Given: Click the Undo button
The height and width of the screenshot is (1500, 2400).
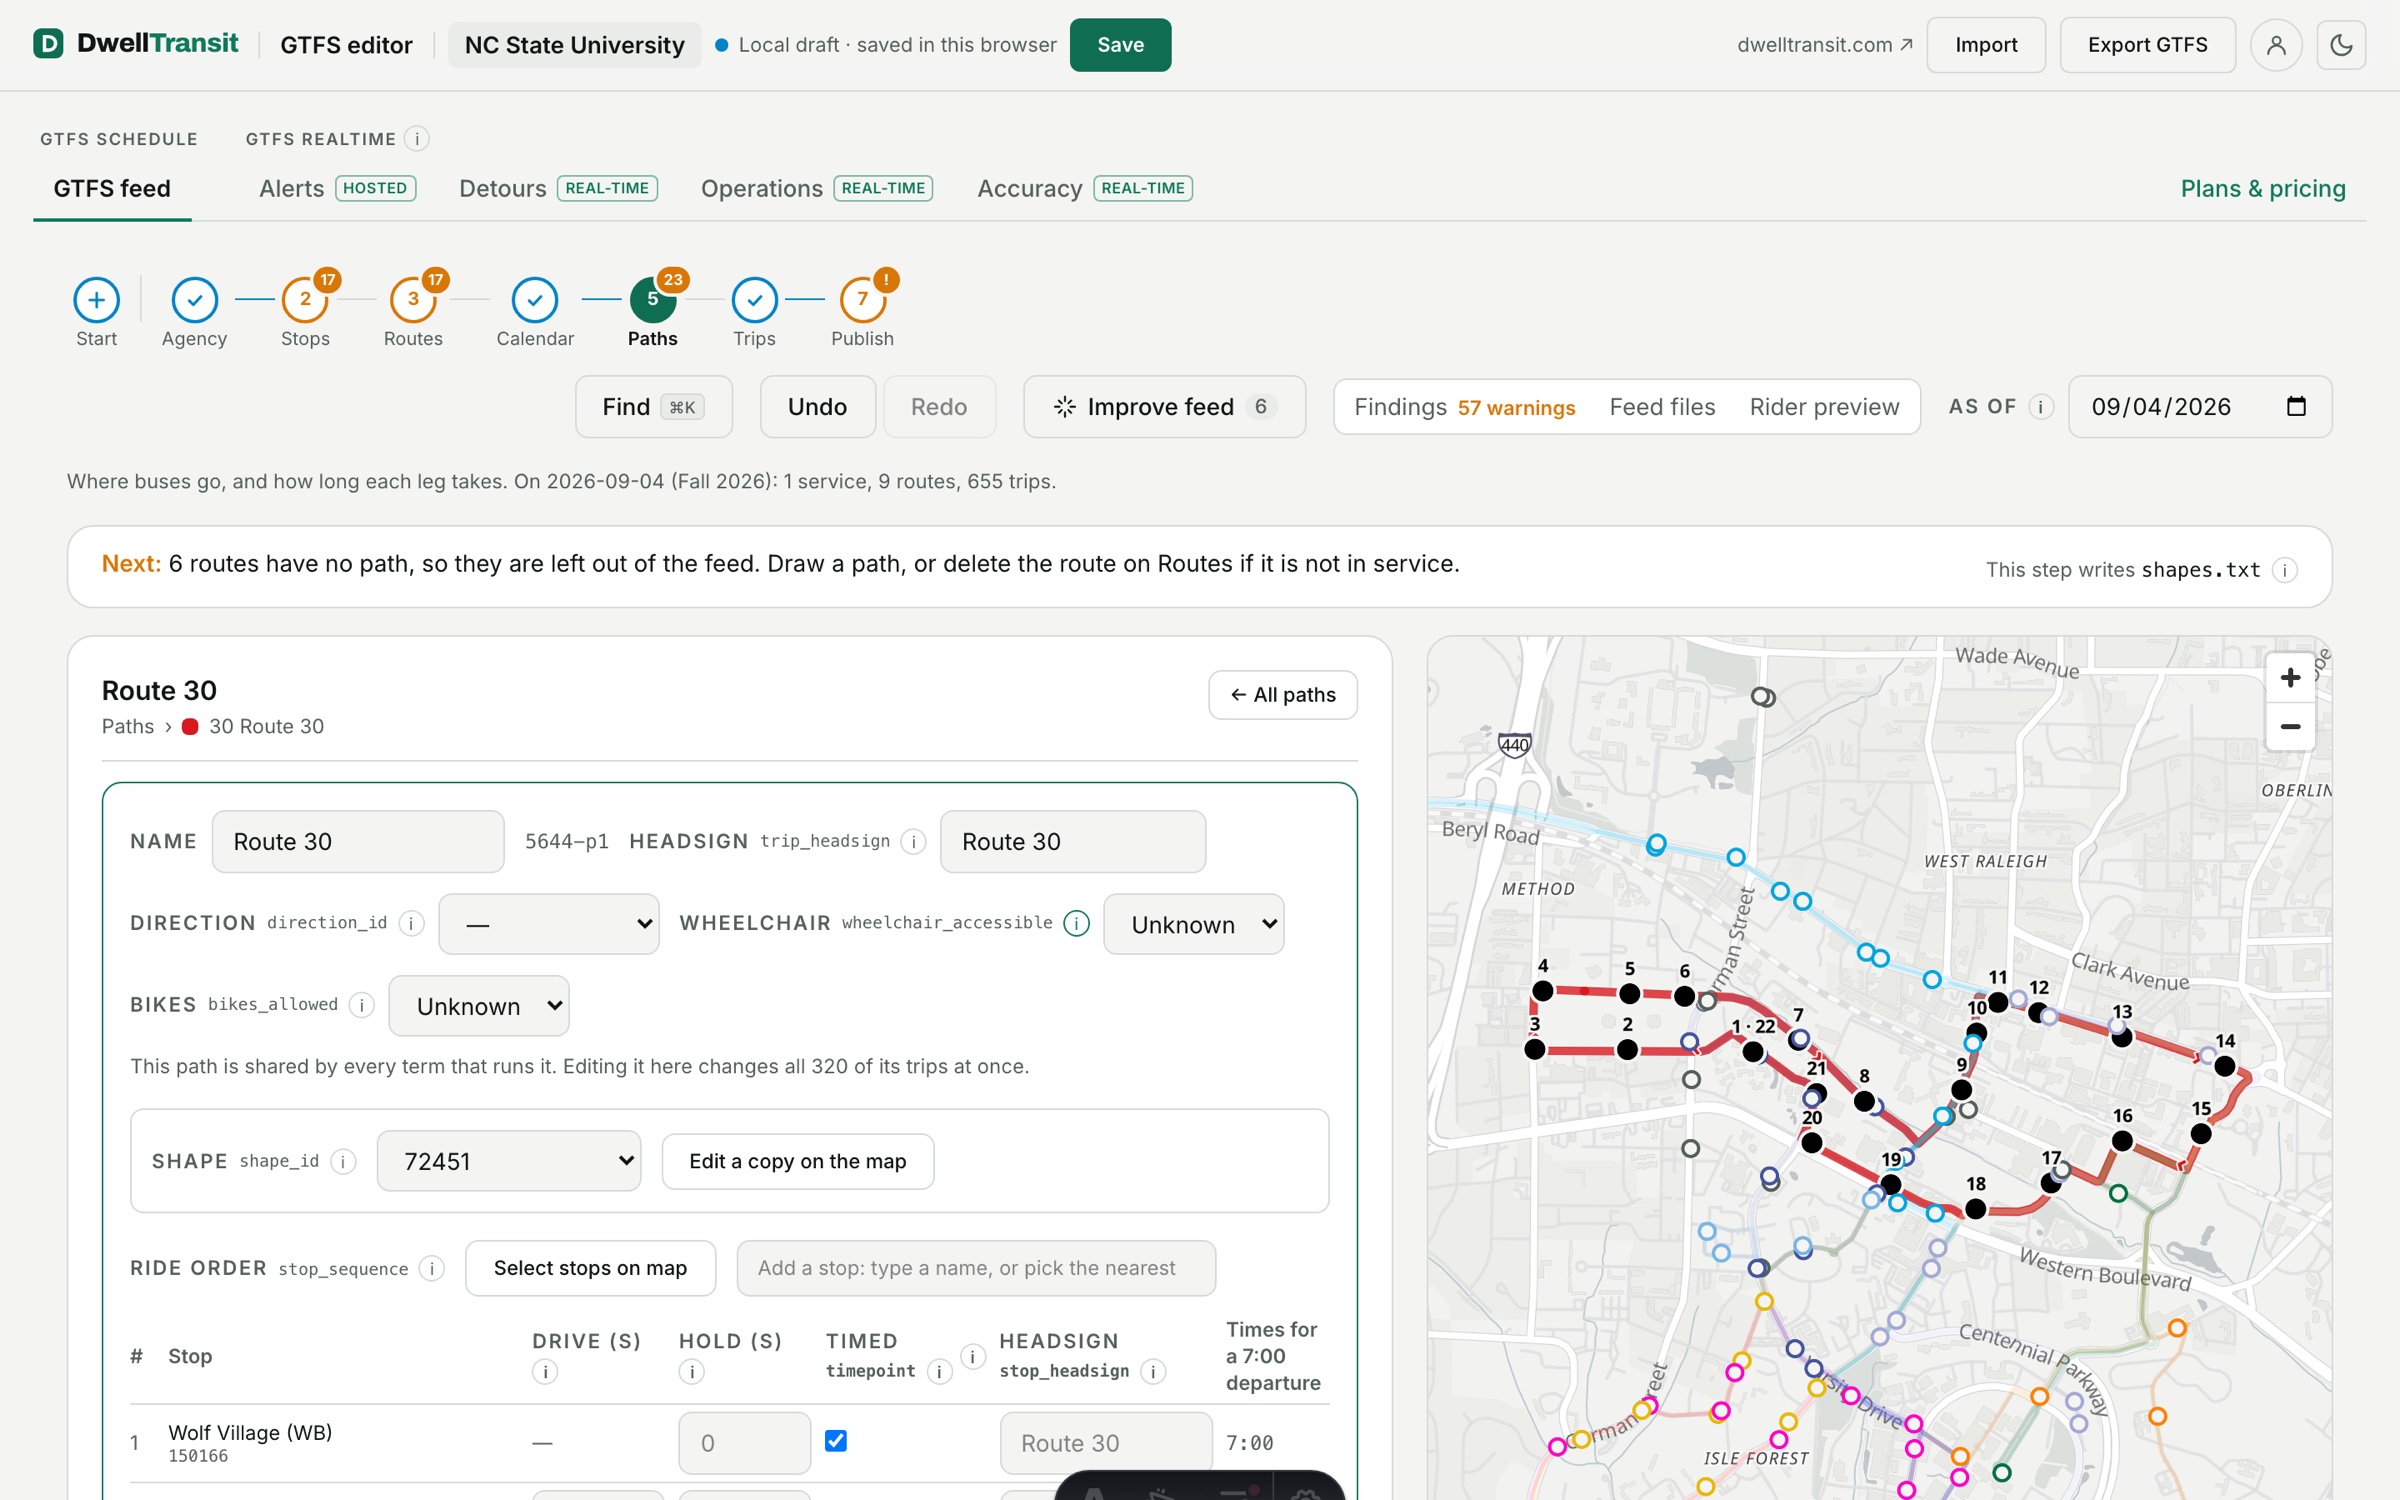Looking at the screenshot, I should (x=817, y=407).
